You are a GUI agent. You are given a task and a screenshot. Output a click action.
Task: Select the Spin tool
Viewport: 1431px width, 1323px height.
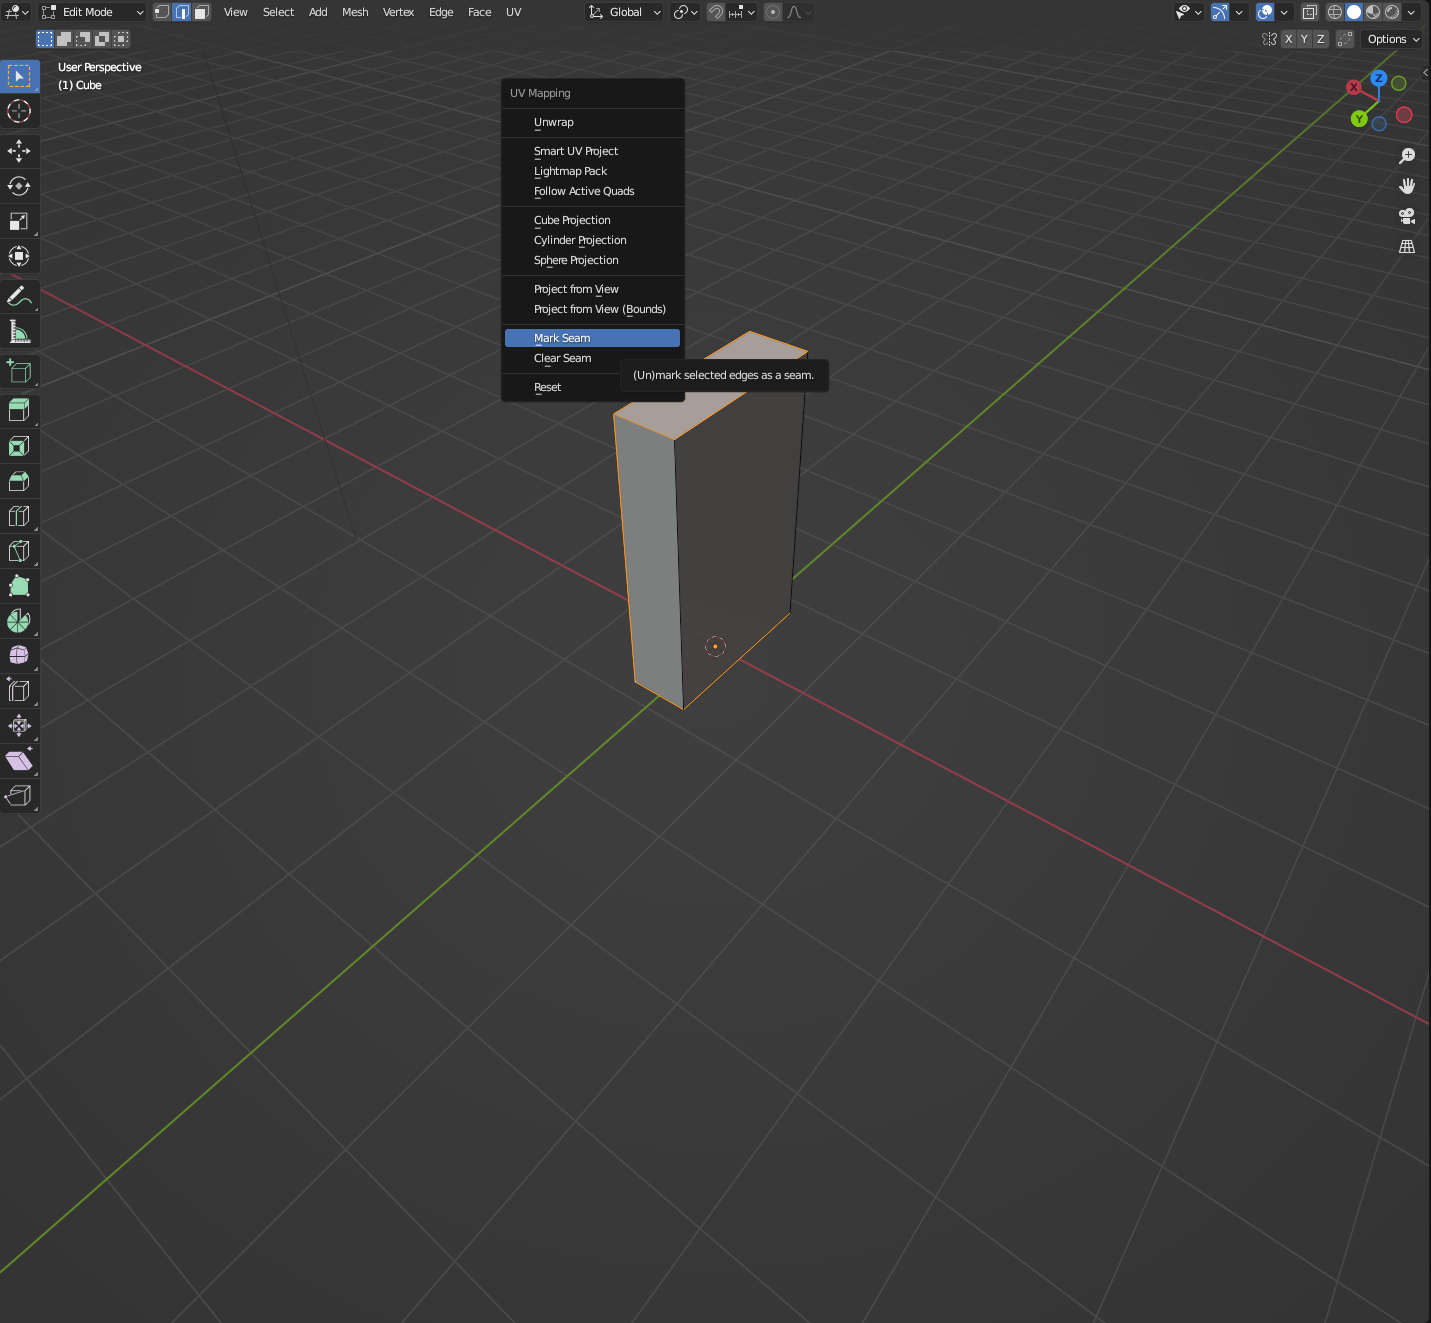coord(19,621)
